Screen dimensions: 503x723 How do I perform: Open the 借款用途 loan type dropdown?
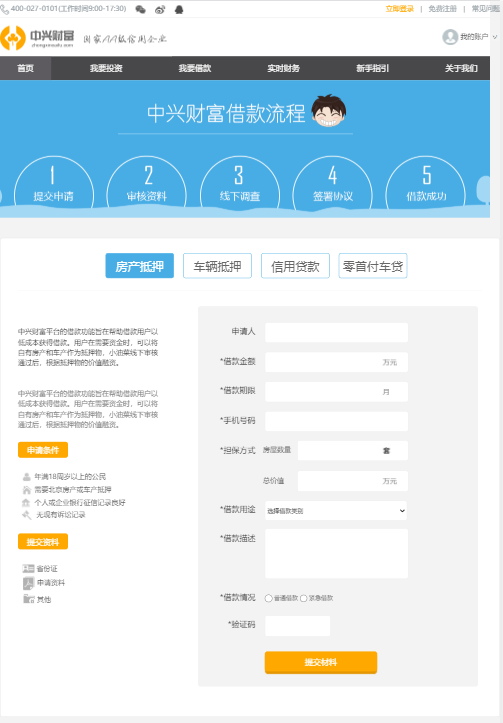coord(336,510)
